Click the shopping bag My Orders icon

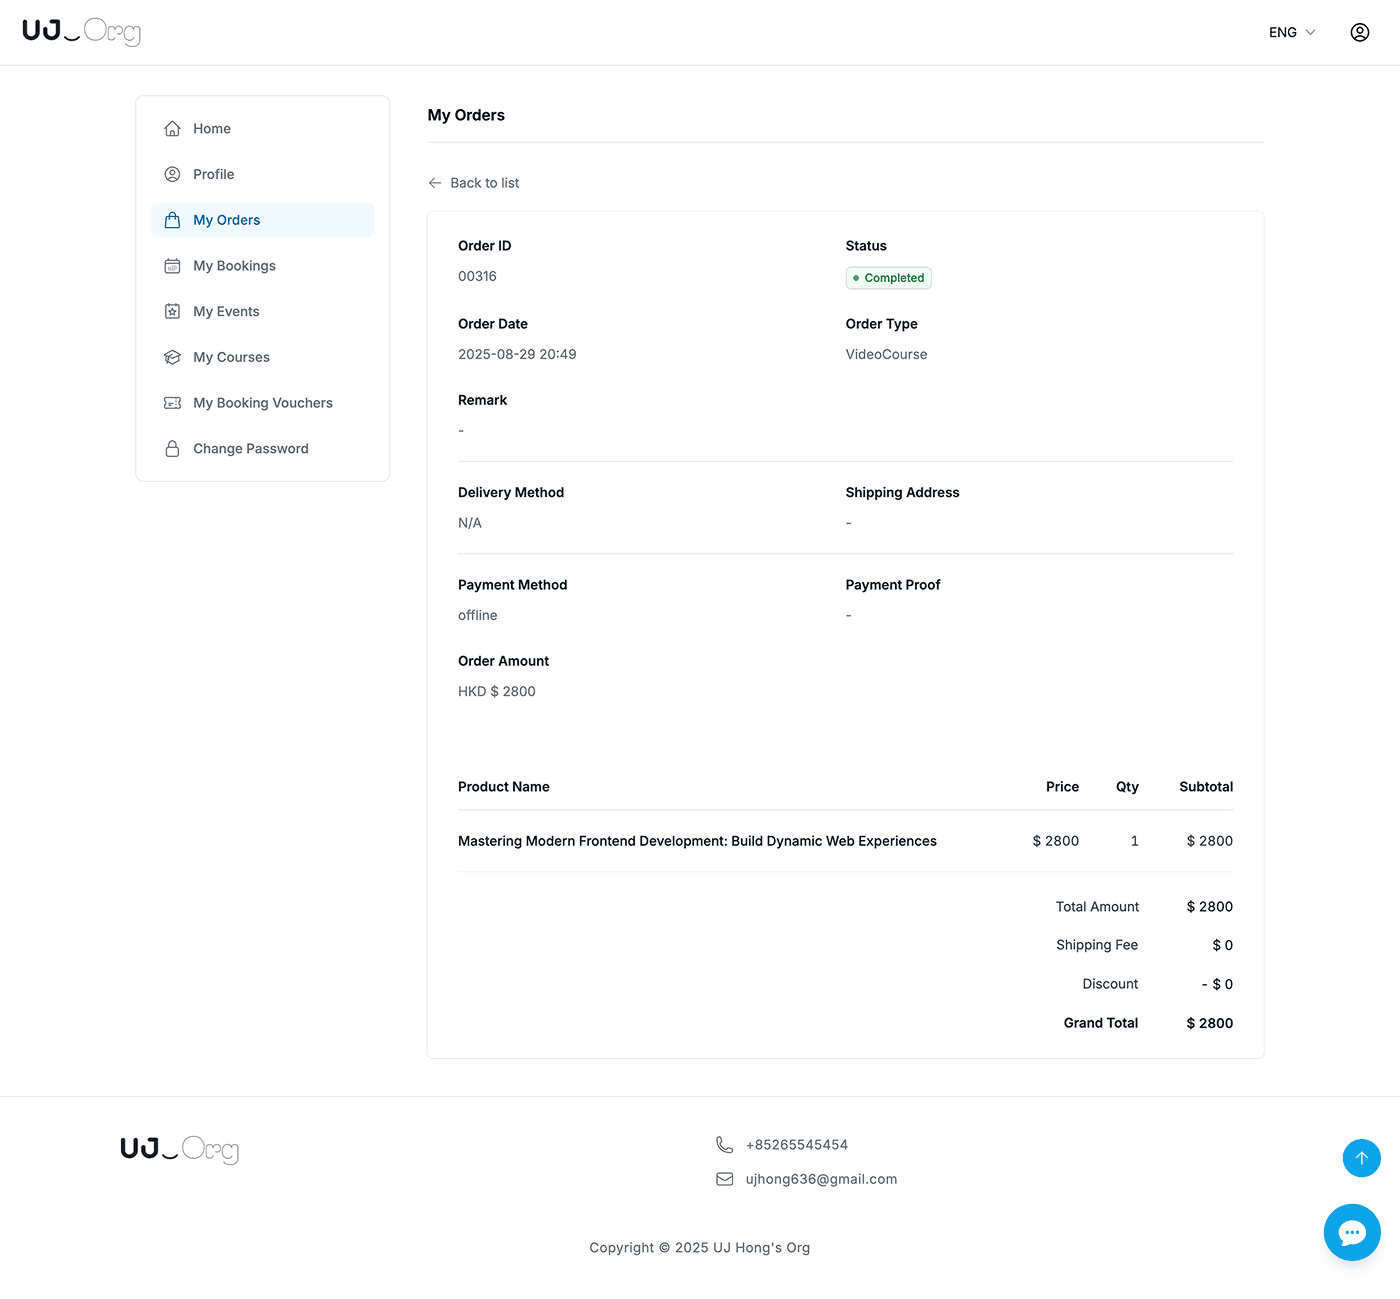tap(172, 220)
